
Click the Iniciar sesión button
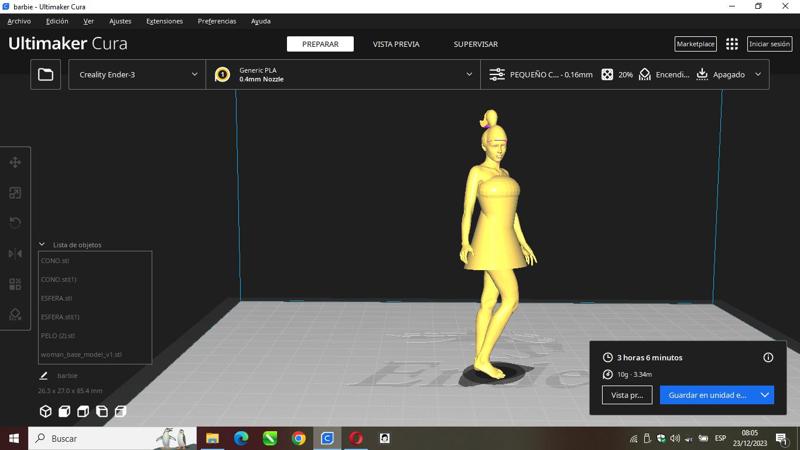(769, 44)
